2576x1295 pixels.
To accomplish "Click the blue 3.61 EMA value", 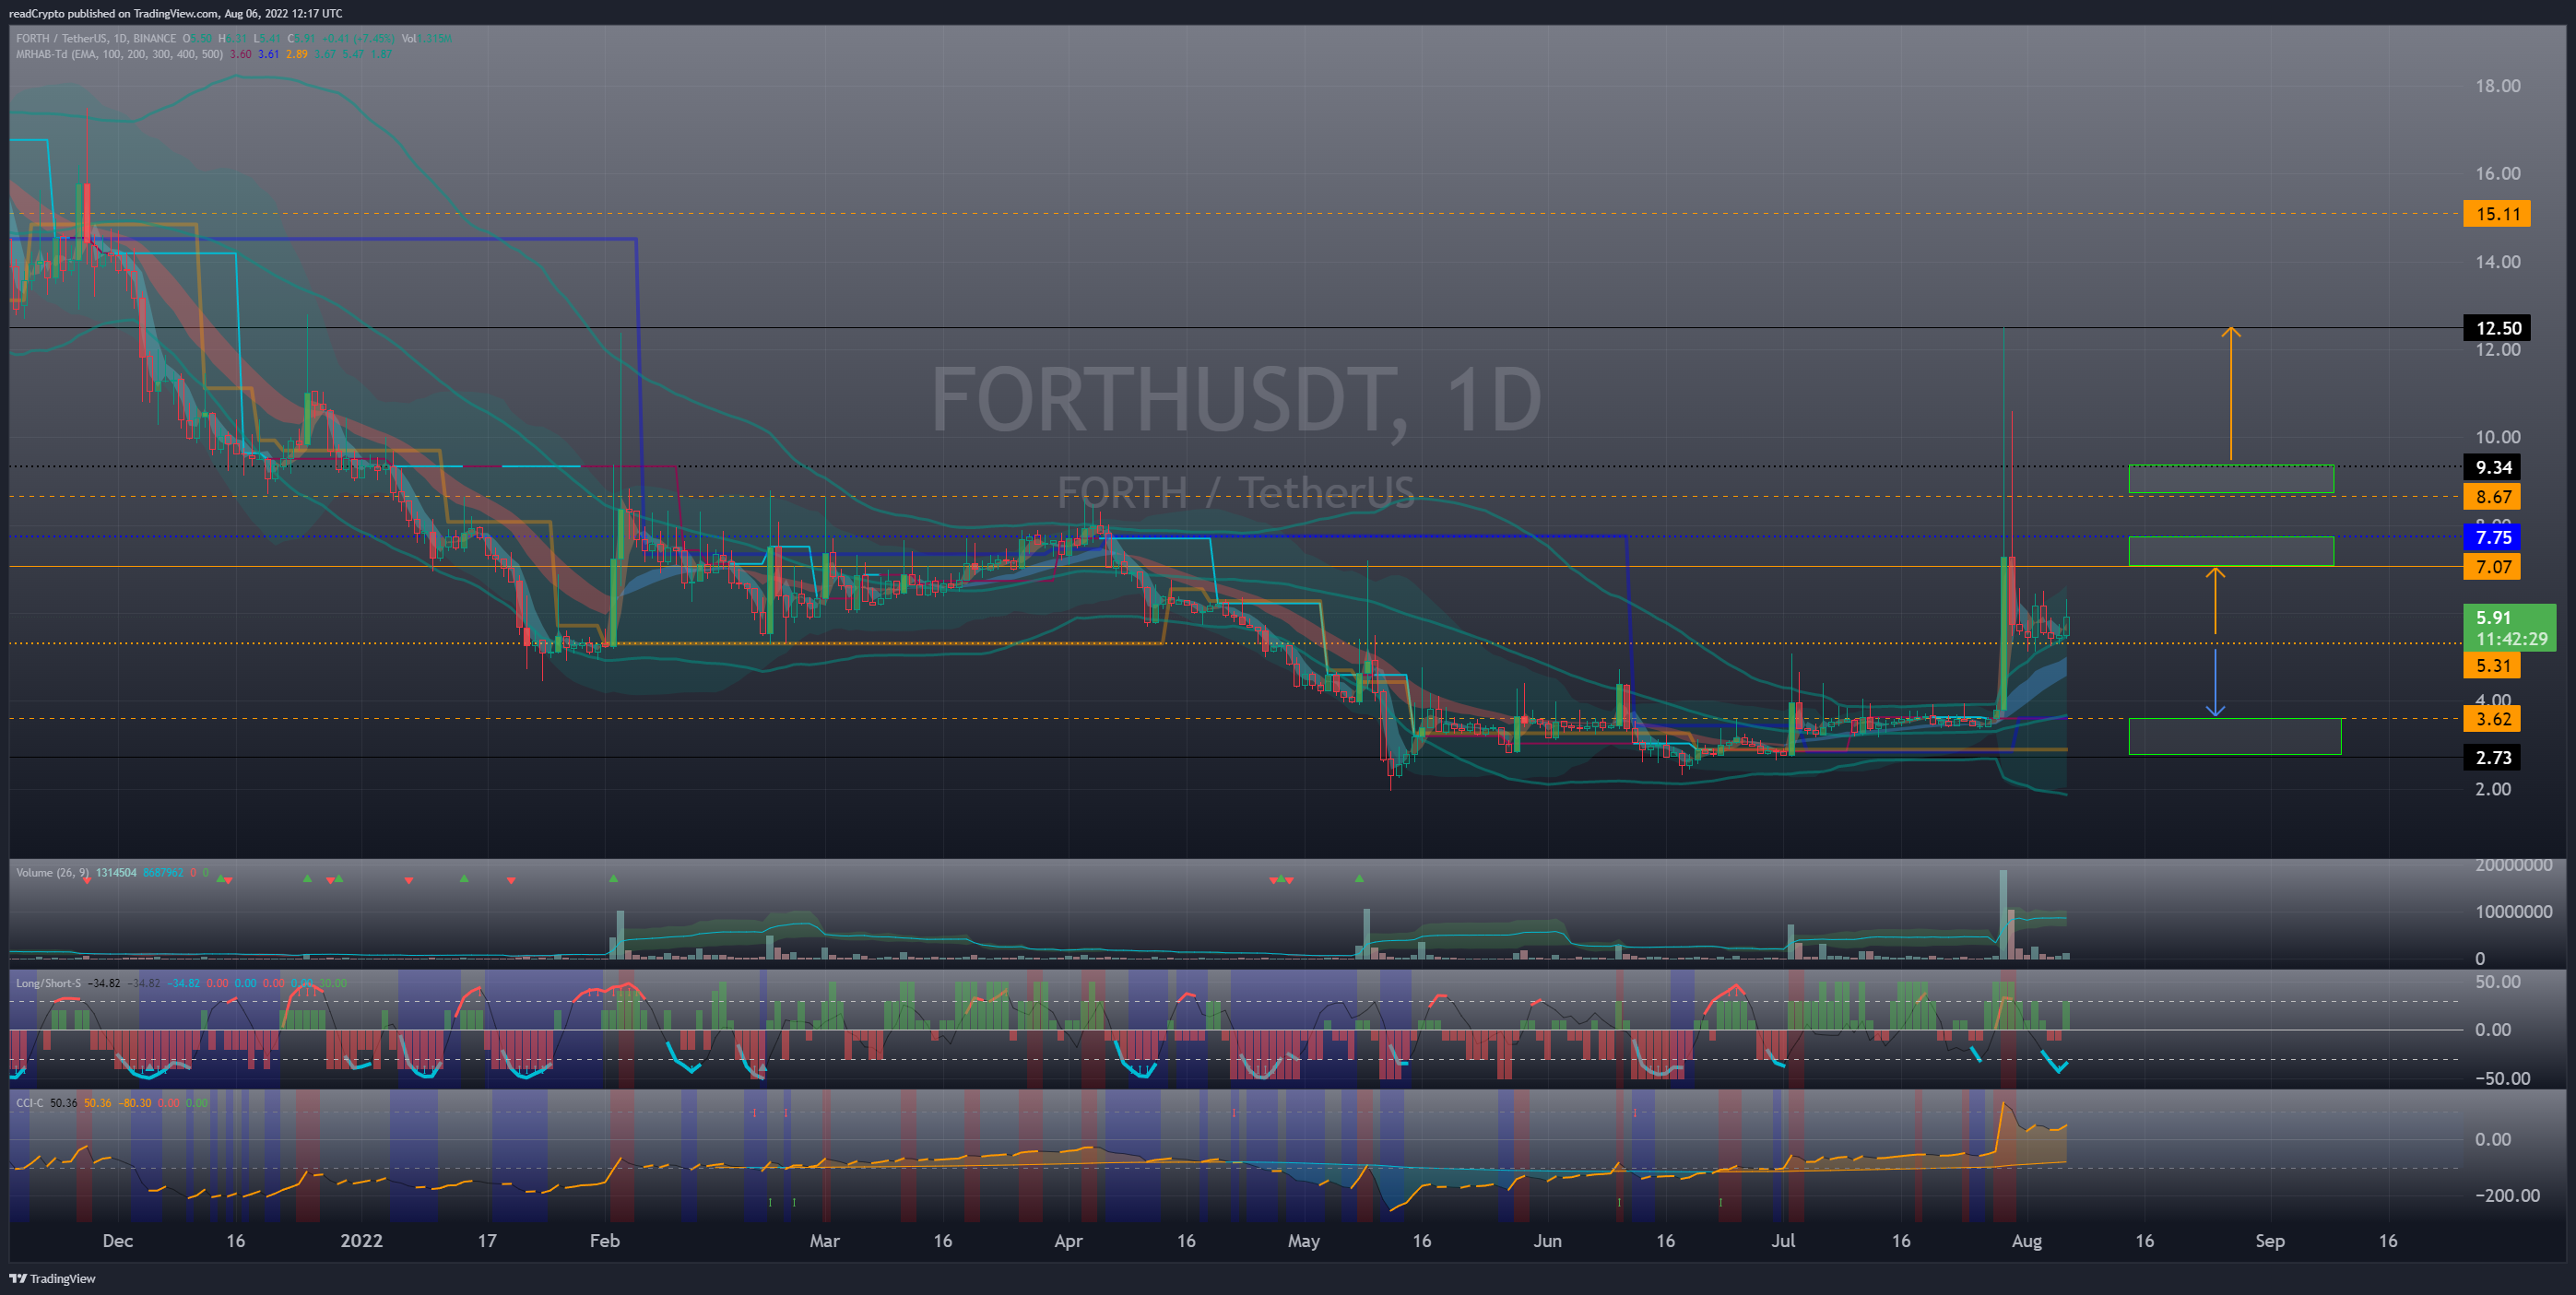I will [268, 54].
